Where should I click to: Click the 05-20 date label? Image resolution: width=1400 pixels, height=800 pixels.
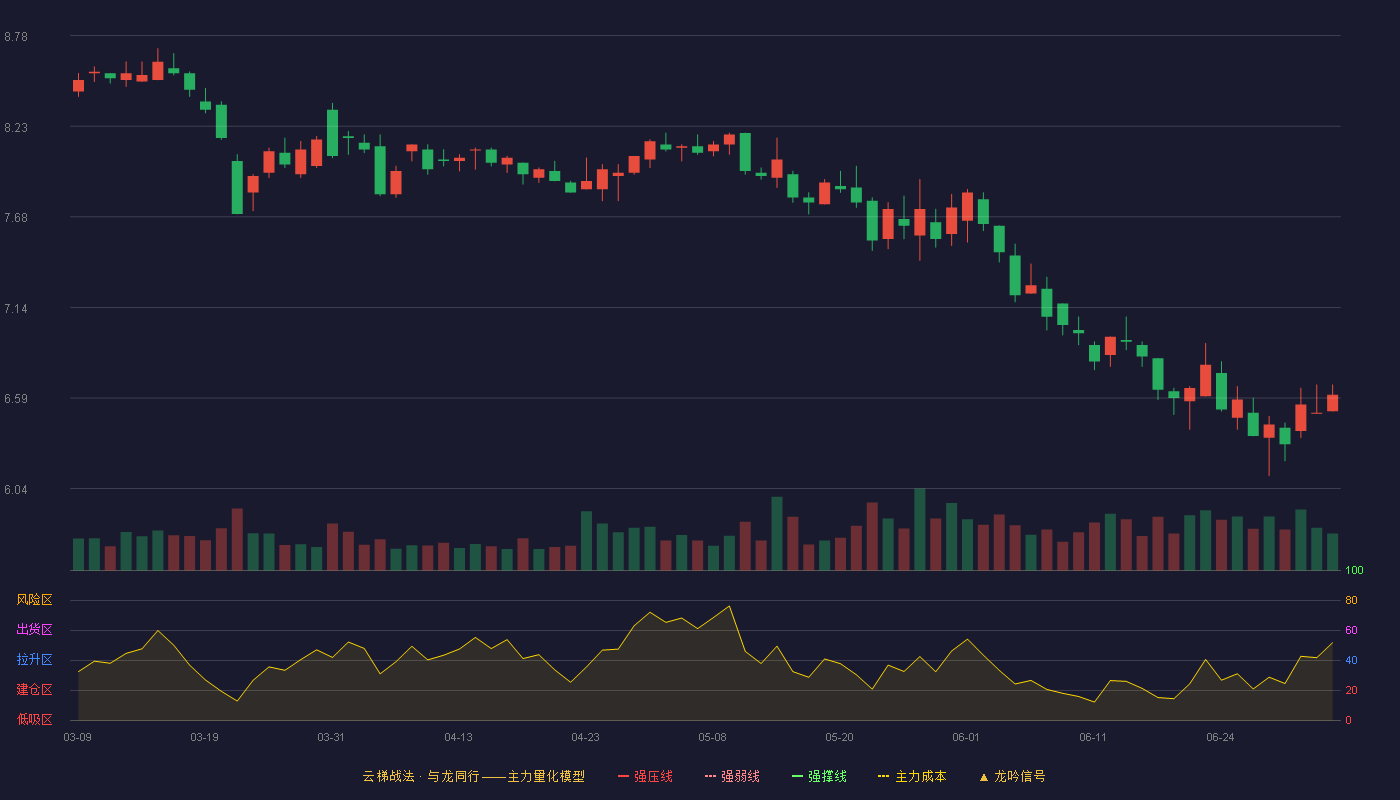[x=839, y=737]
